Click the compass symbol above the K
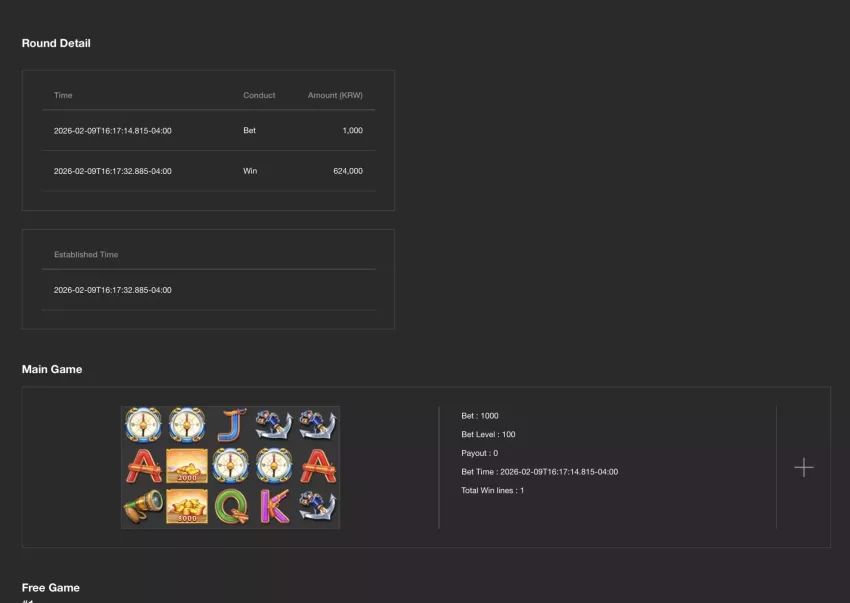The height and width of the screenshot is (603, 850). pos(274,466)
